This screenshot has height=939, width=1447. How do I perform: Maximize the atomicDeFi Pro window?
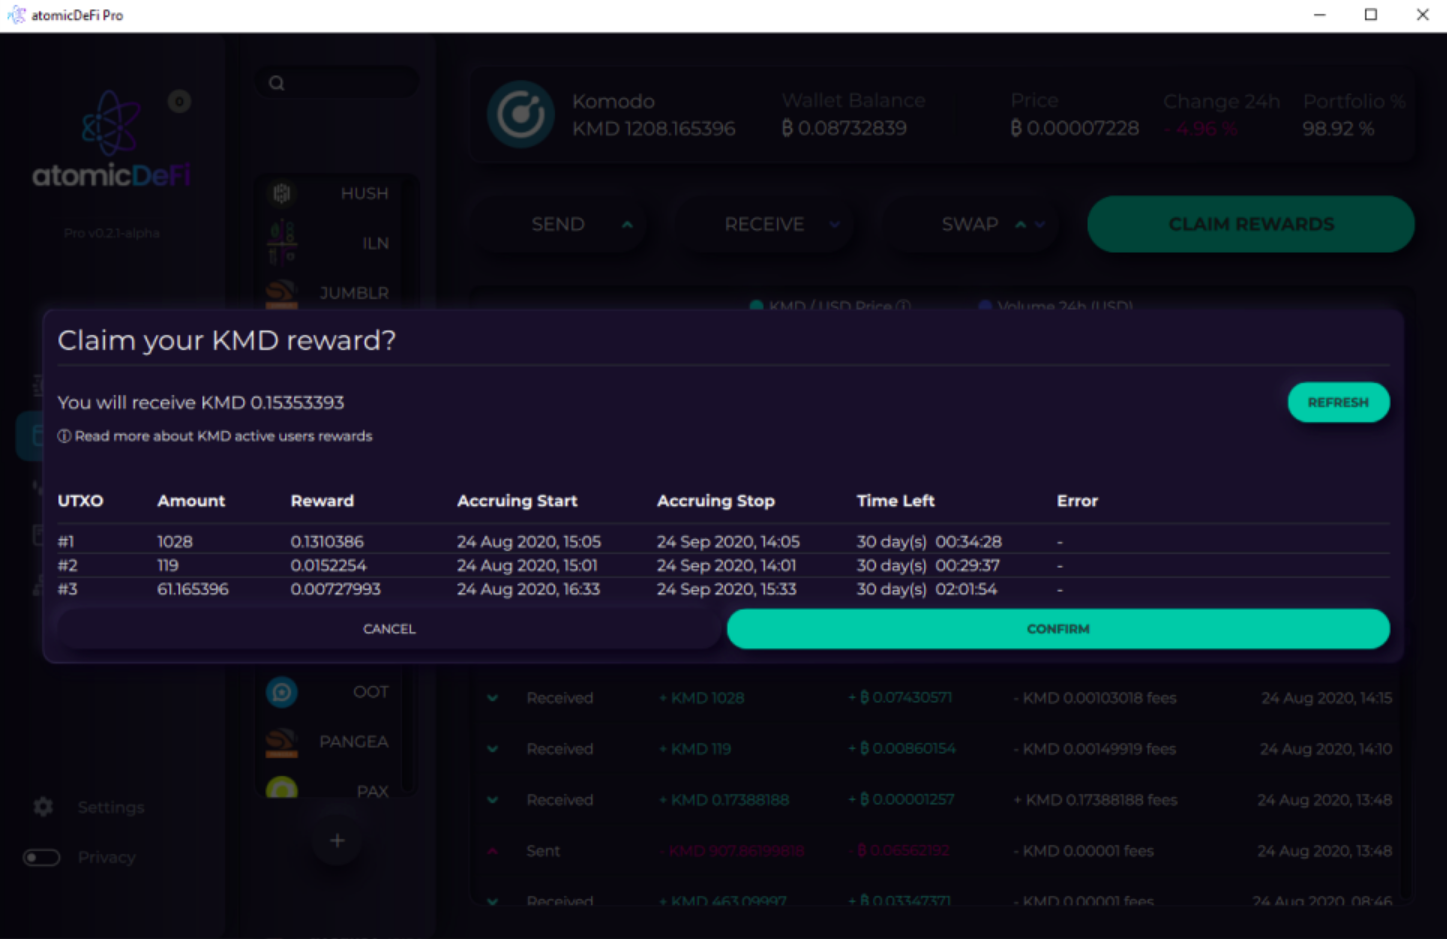pyautogui.click(x=1371, y=15)
